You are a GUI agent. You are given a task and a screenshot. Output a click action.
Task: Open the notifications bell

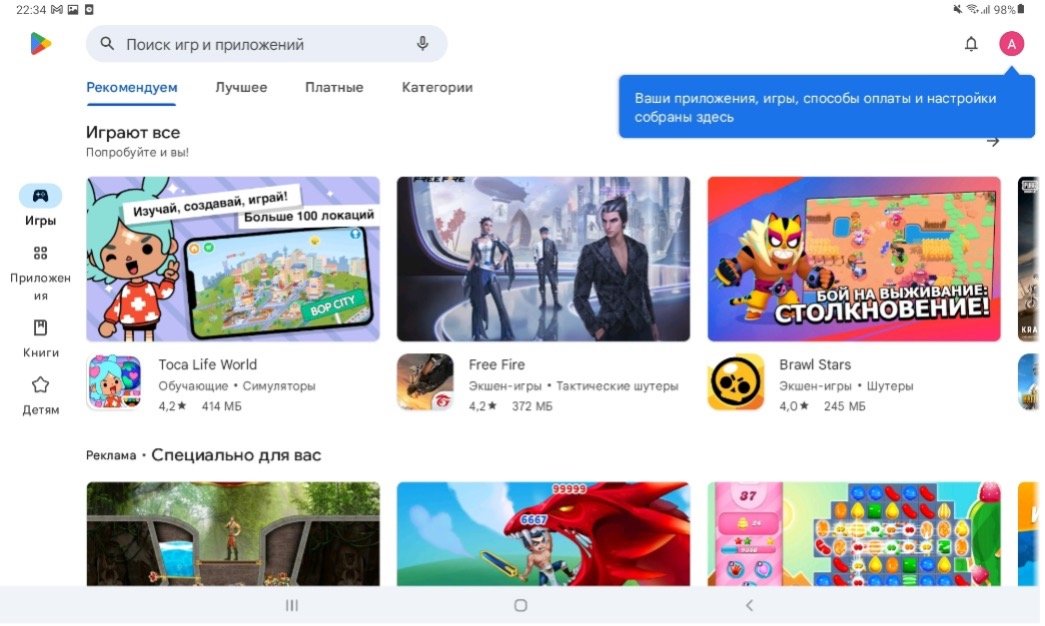(970, 44)
